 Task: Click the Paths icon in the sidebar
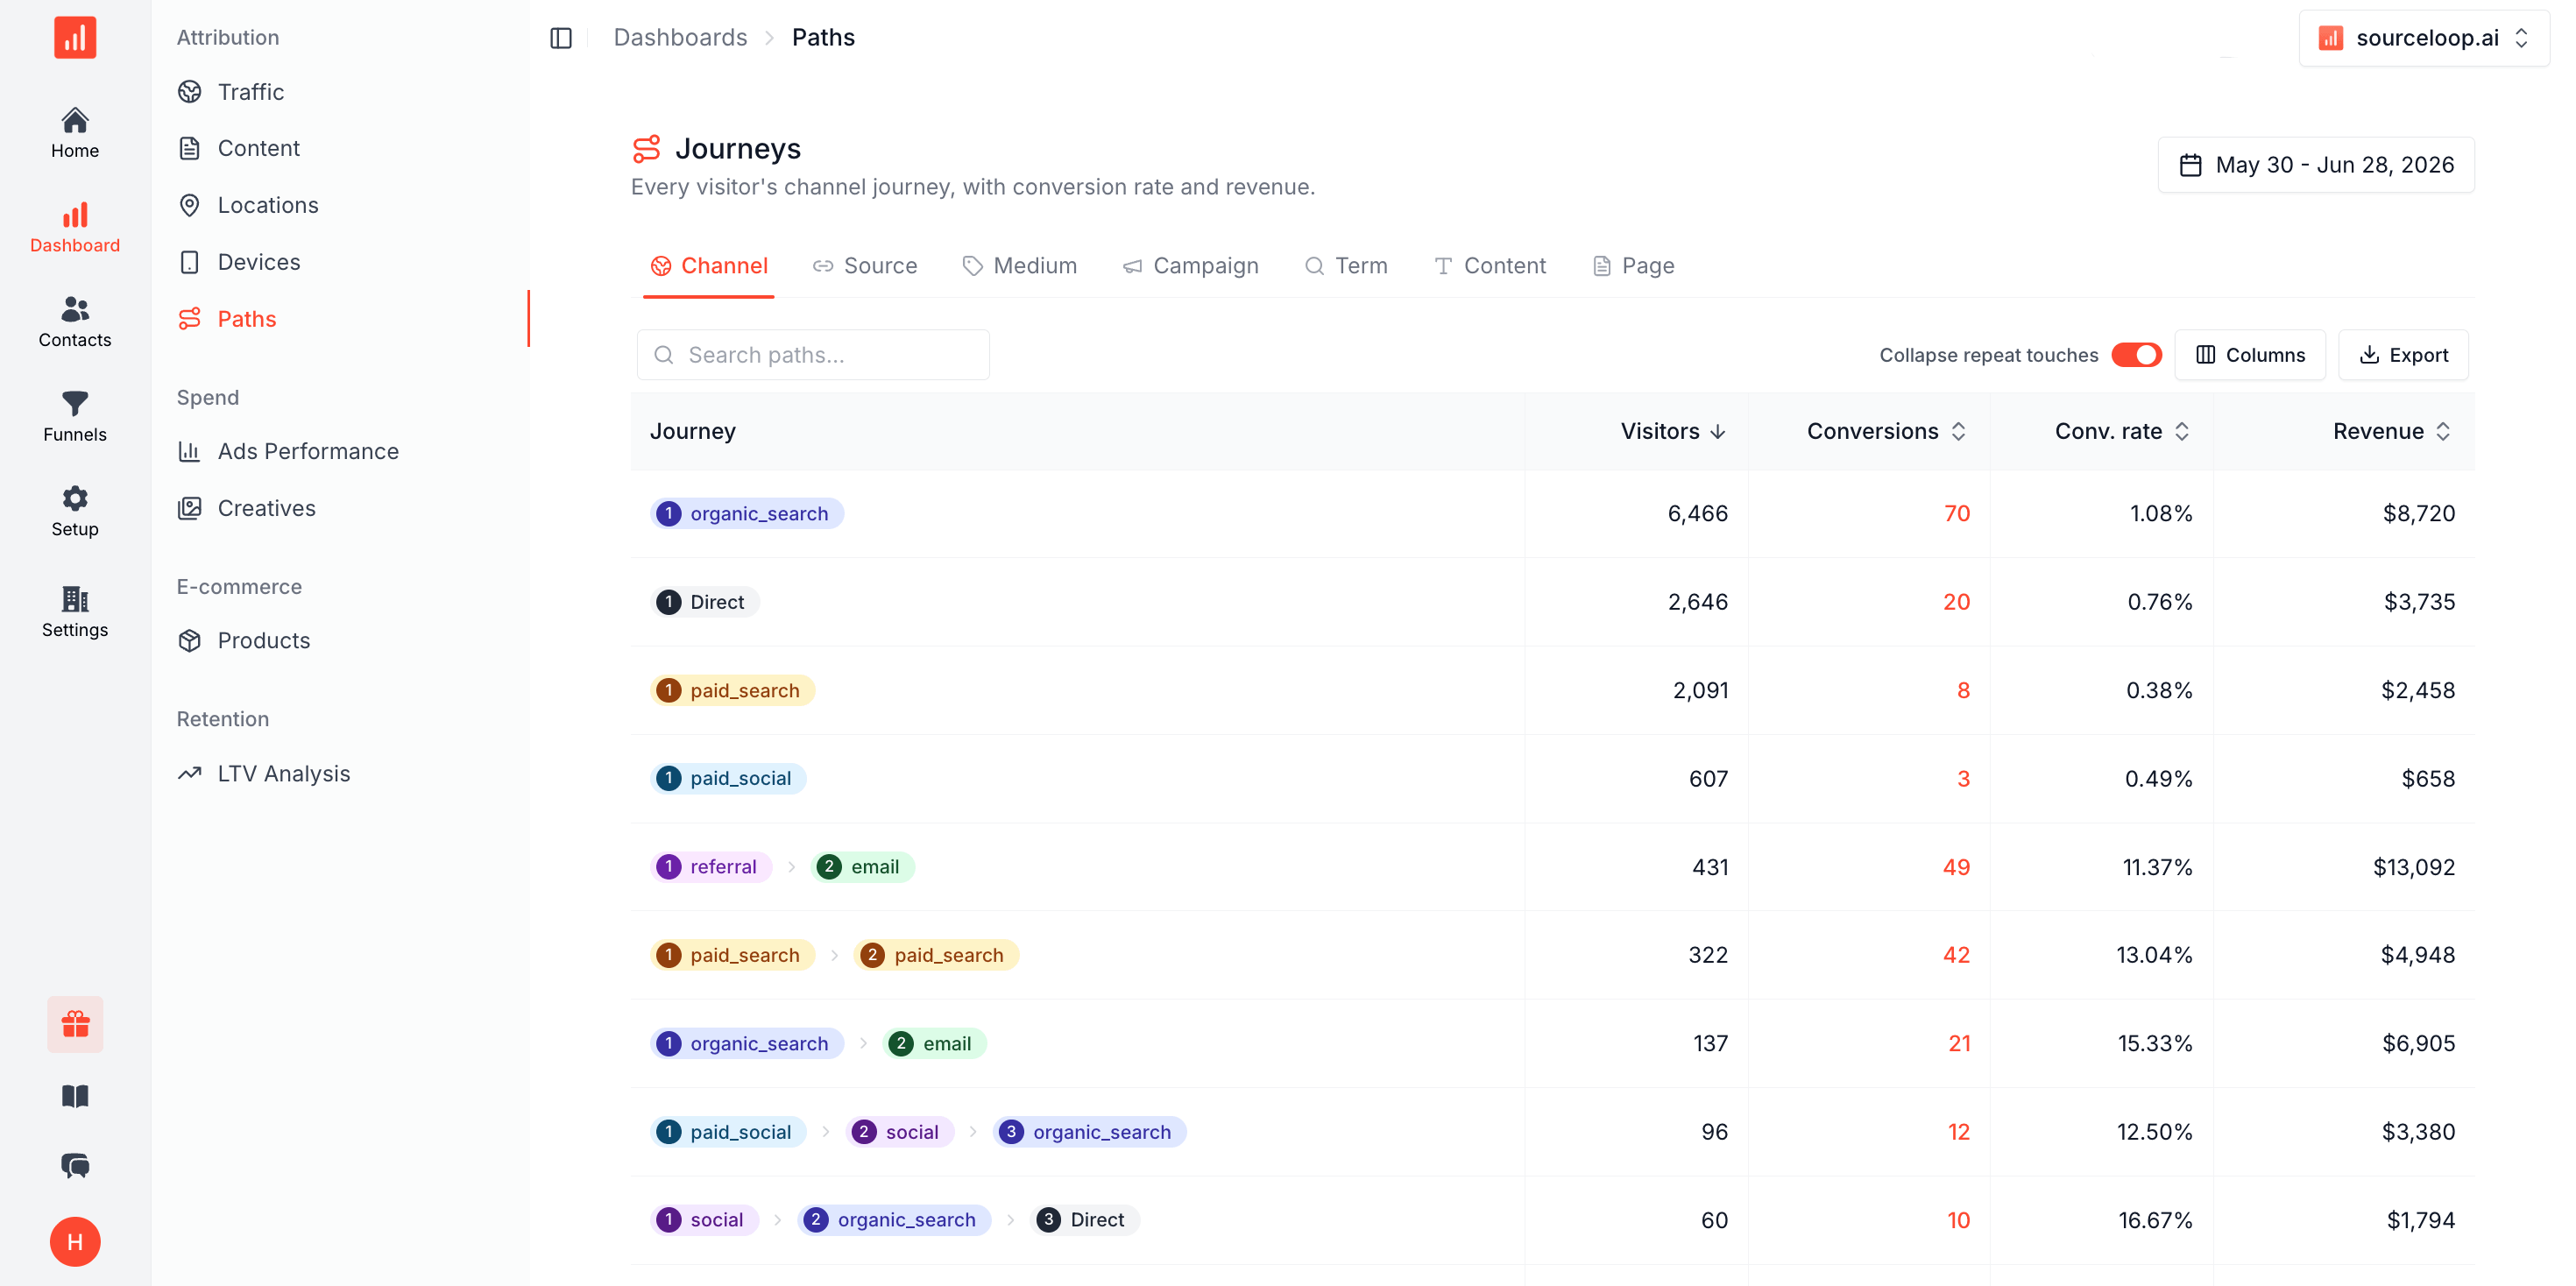coord(189,319)
